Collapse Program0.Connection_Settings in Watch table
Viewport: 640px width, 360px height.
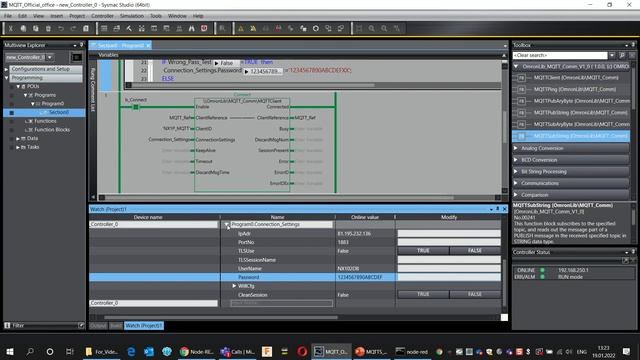click(227, 224)
